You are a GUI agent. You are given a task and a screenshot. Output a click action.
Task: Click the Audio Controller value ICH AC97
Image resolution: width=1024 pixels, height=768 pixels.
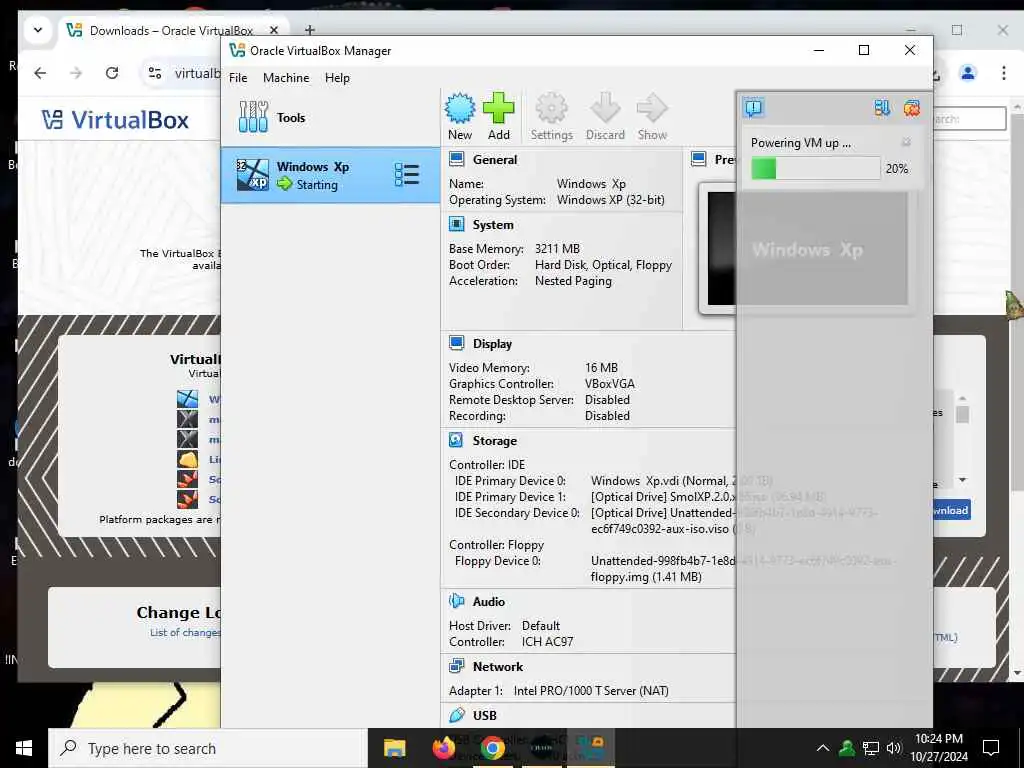tap(547, 641)
